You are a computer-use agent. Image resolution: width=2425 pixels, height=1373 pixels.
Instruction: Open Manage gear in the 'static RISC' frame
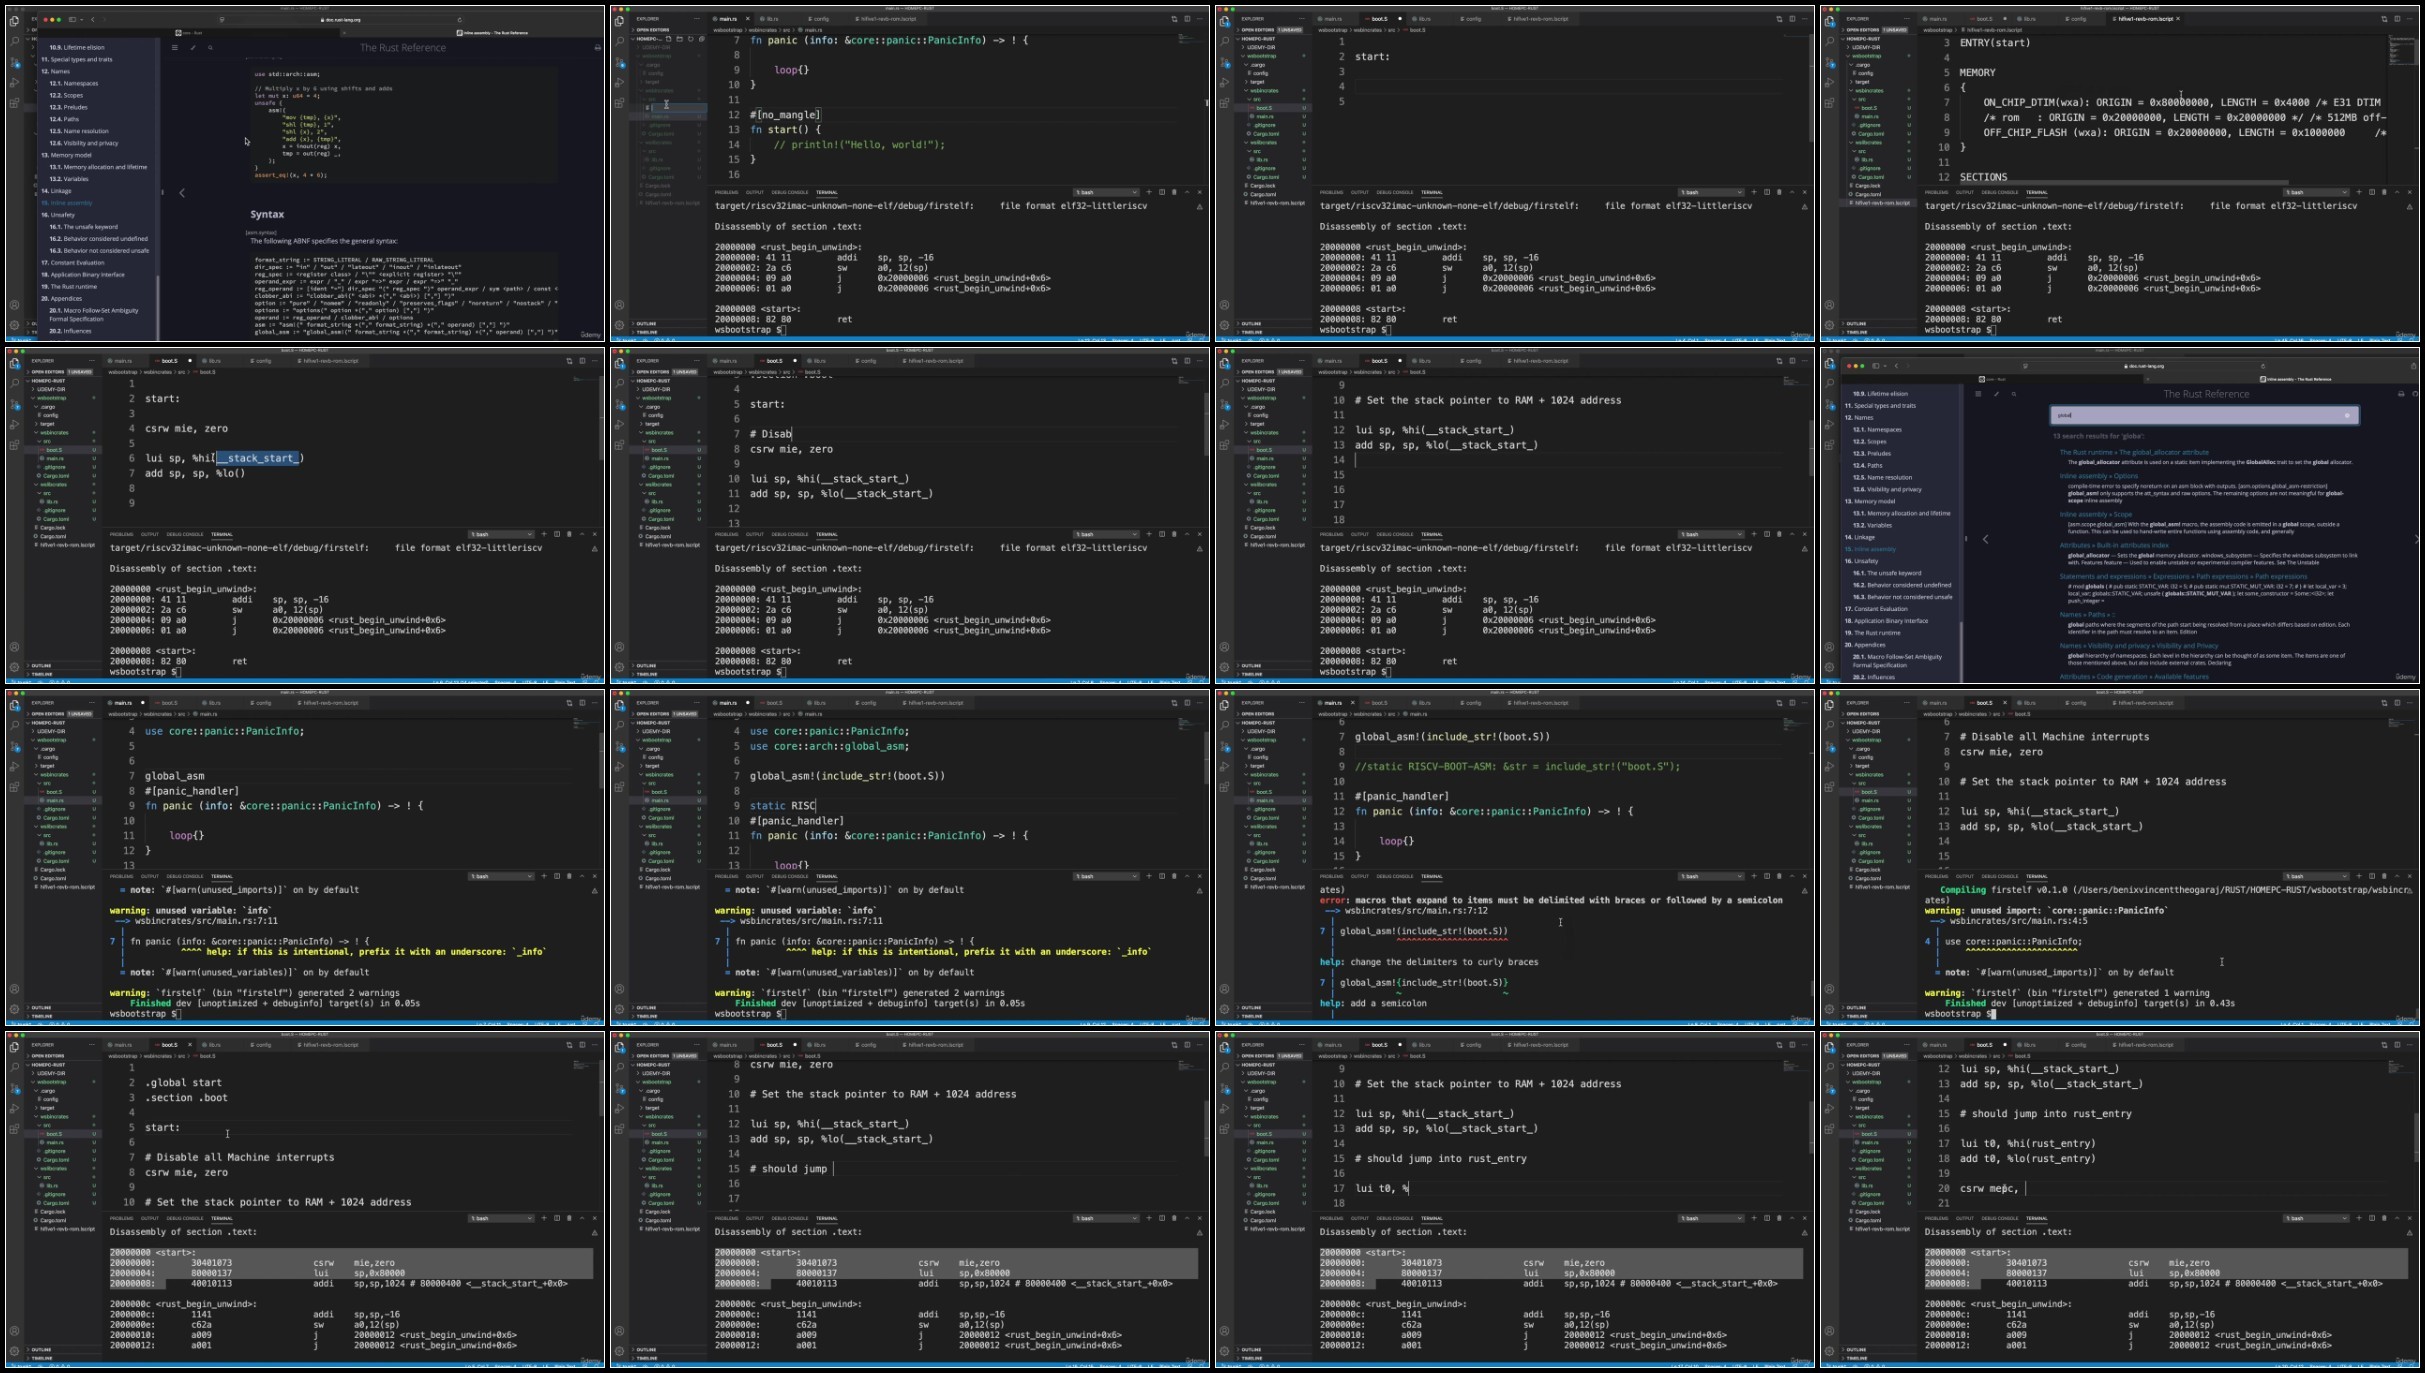pyautogui.click(x=620, y=1009)
